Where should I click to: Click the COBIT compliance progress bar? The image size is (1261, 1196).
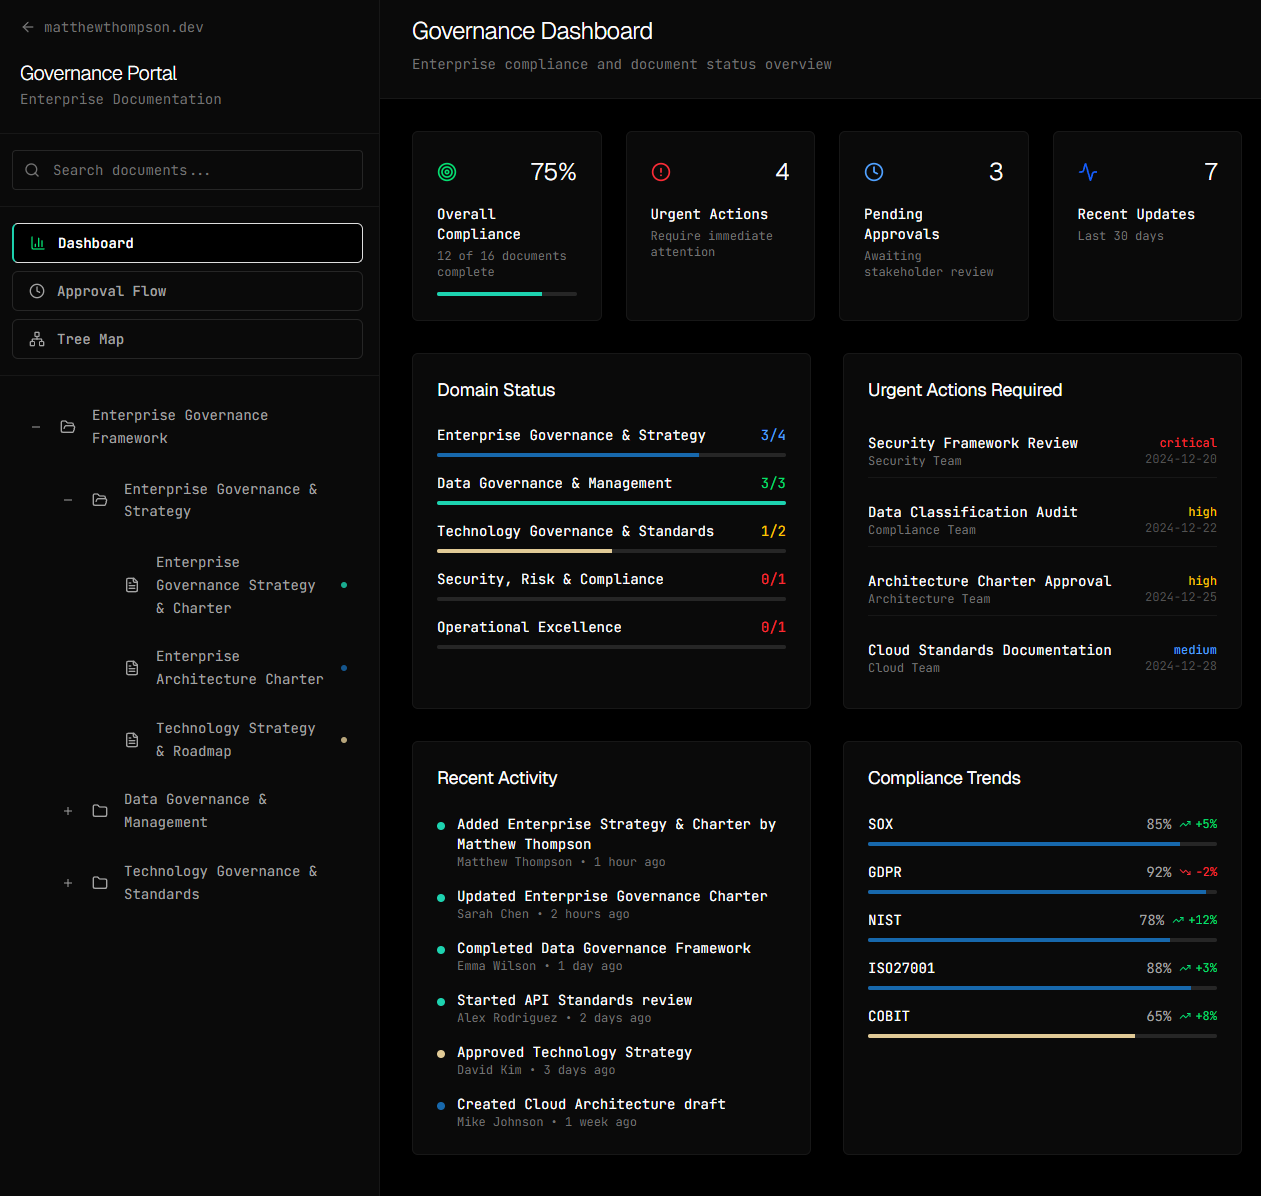(1042, 1036)
